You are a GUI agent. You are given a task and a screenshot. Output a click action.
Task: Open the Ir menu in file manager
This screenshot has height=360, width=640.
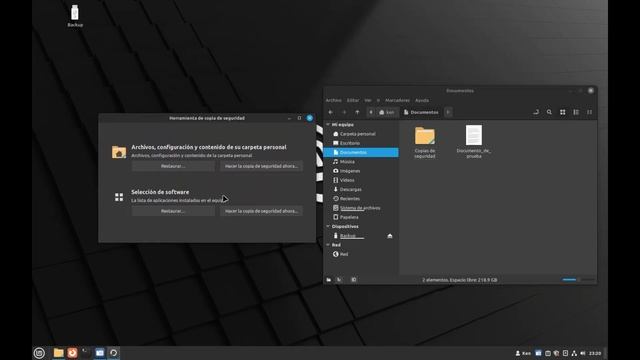[x=378, y=100]
